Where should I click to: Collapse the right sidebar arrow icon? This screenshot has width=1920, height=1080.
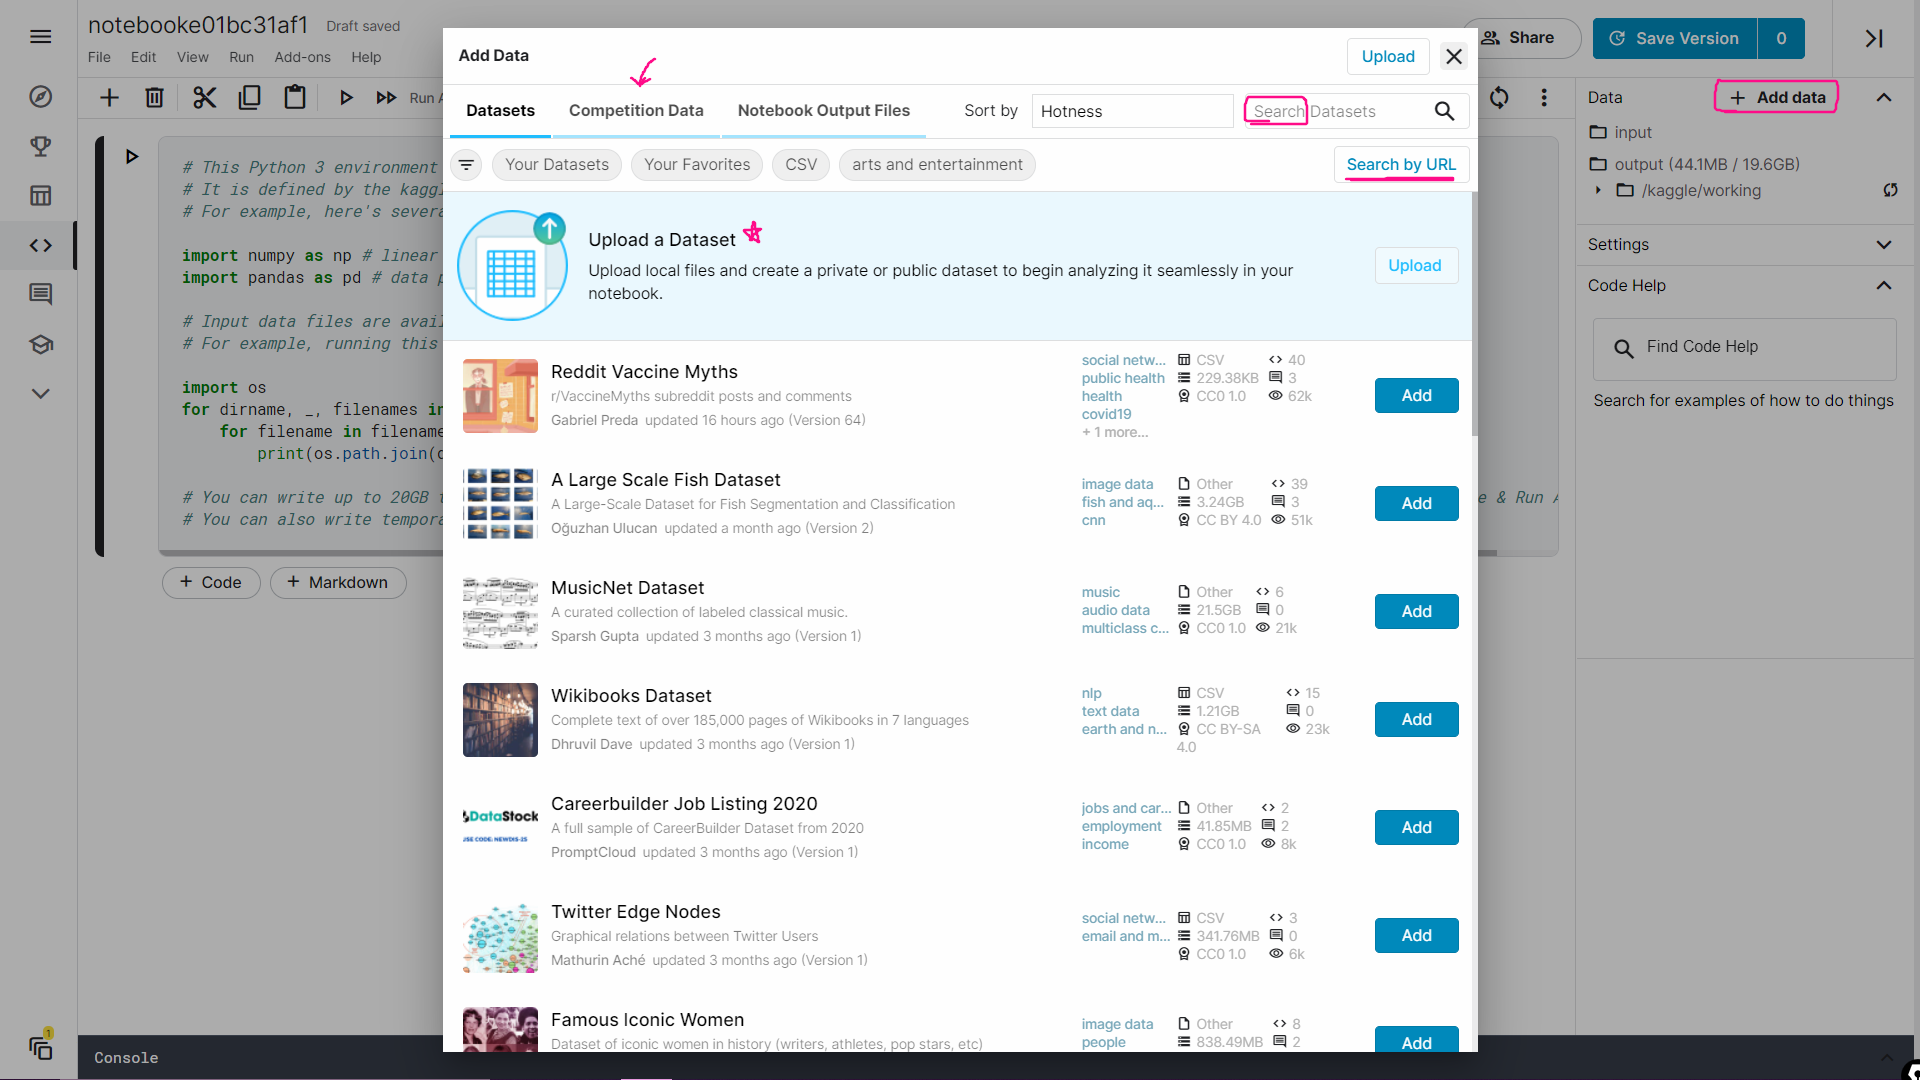point(1874,38)
